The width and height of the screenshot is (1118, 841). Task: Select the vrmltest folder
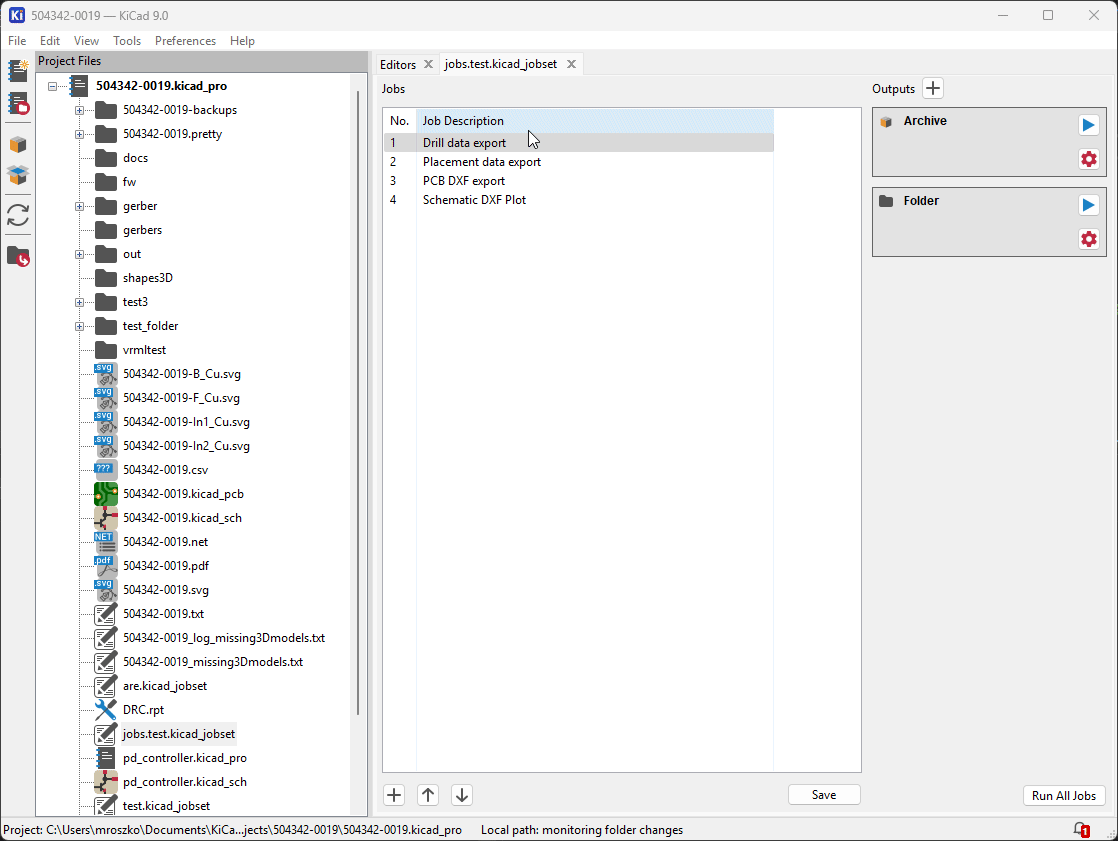click(x=144, y=350)
